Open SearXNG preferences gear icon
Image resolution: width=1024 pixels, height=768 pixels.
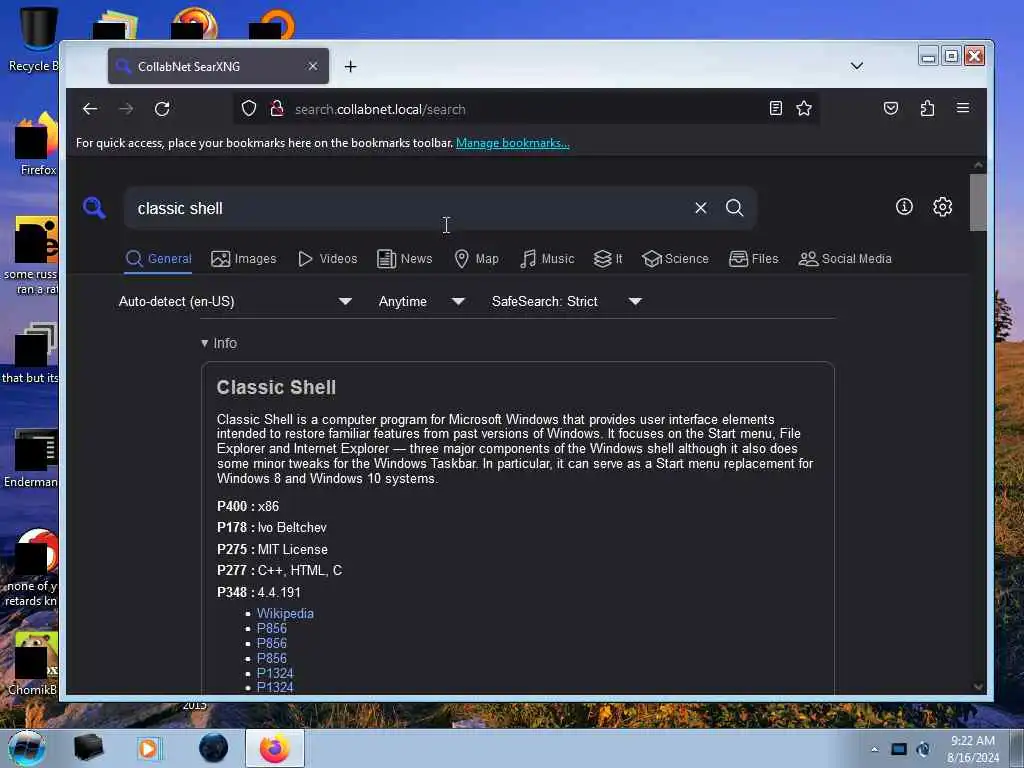(x=942, y=207)
